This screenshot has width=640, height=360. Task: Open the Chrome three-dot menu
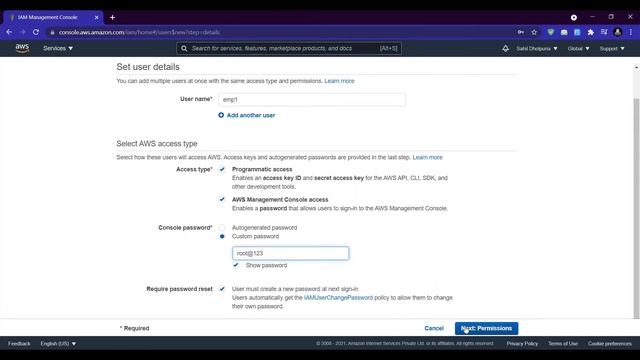[x=631, y=32]
